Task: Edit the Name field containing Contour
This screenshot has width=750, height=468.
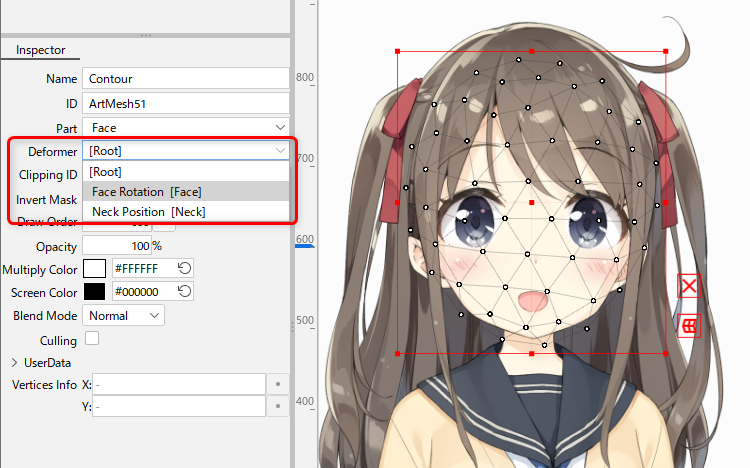Action: point(186,78)
